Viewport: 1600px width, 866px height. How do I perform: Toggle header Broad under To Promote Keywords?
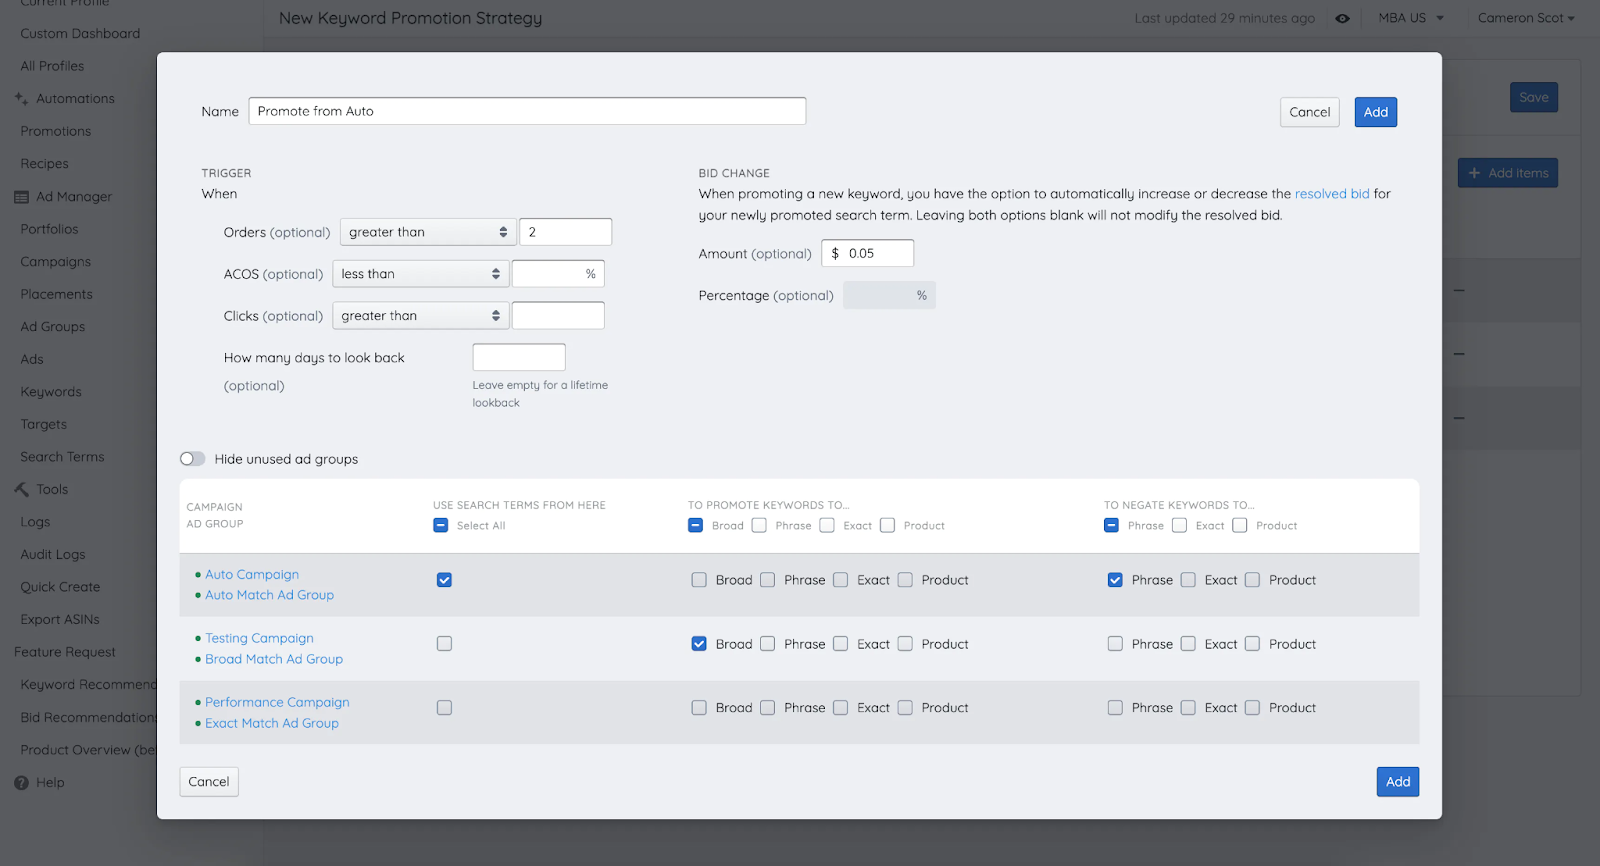(695, 525)
